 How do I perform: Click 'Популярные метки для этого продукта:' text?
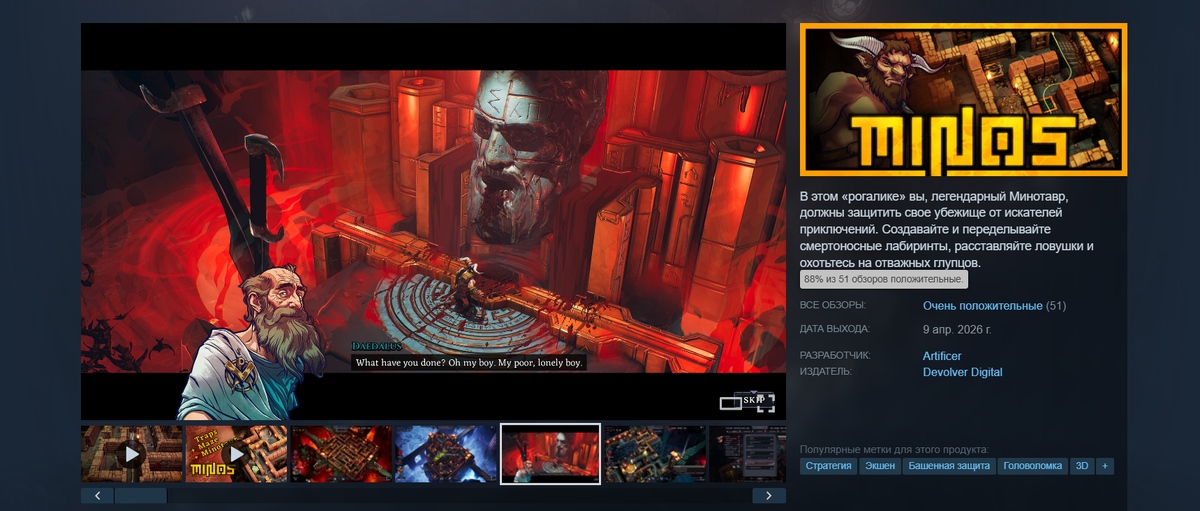tap(894, 450)
